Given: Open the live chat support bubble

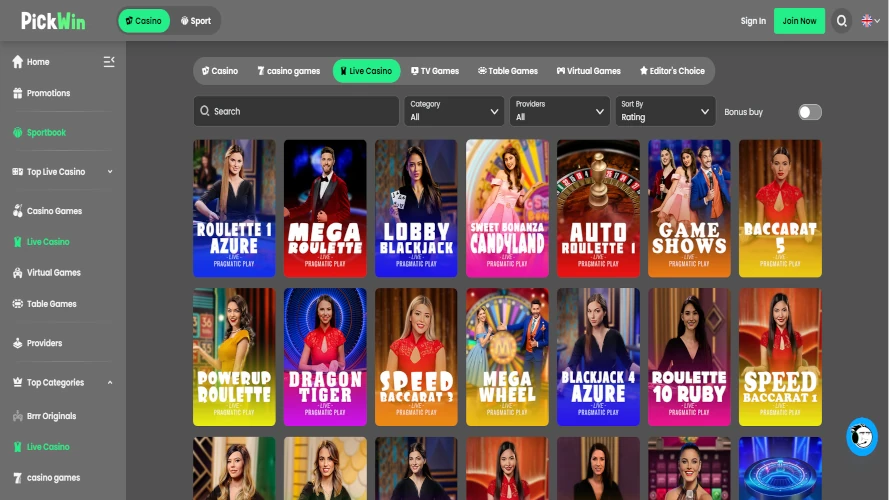Looking at the screenshot, I should click(x=862, y=437).
